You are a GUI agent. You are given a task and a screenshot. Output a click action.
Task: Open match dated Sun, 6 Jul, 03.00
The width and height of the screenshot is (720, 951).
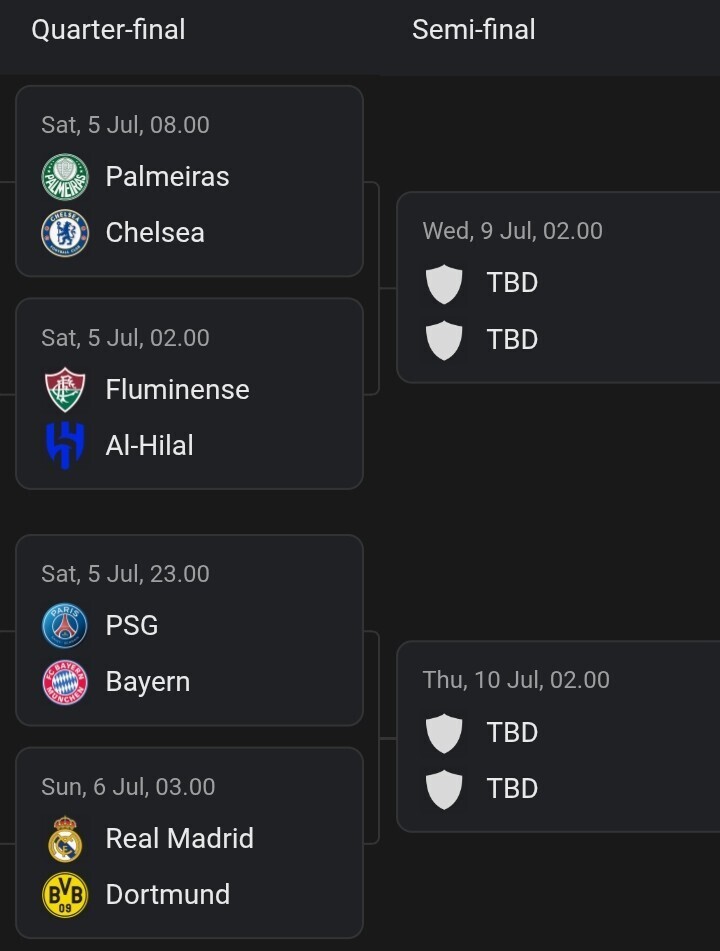[x=189, y=843]
